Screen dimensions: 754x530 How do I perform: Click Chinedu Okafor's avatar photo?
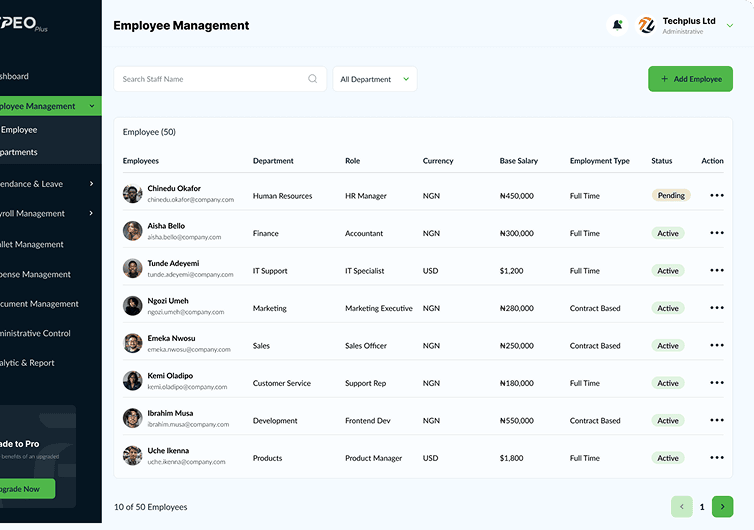click(x=133, y=193)
